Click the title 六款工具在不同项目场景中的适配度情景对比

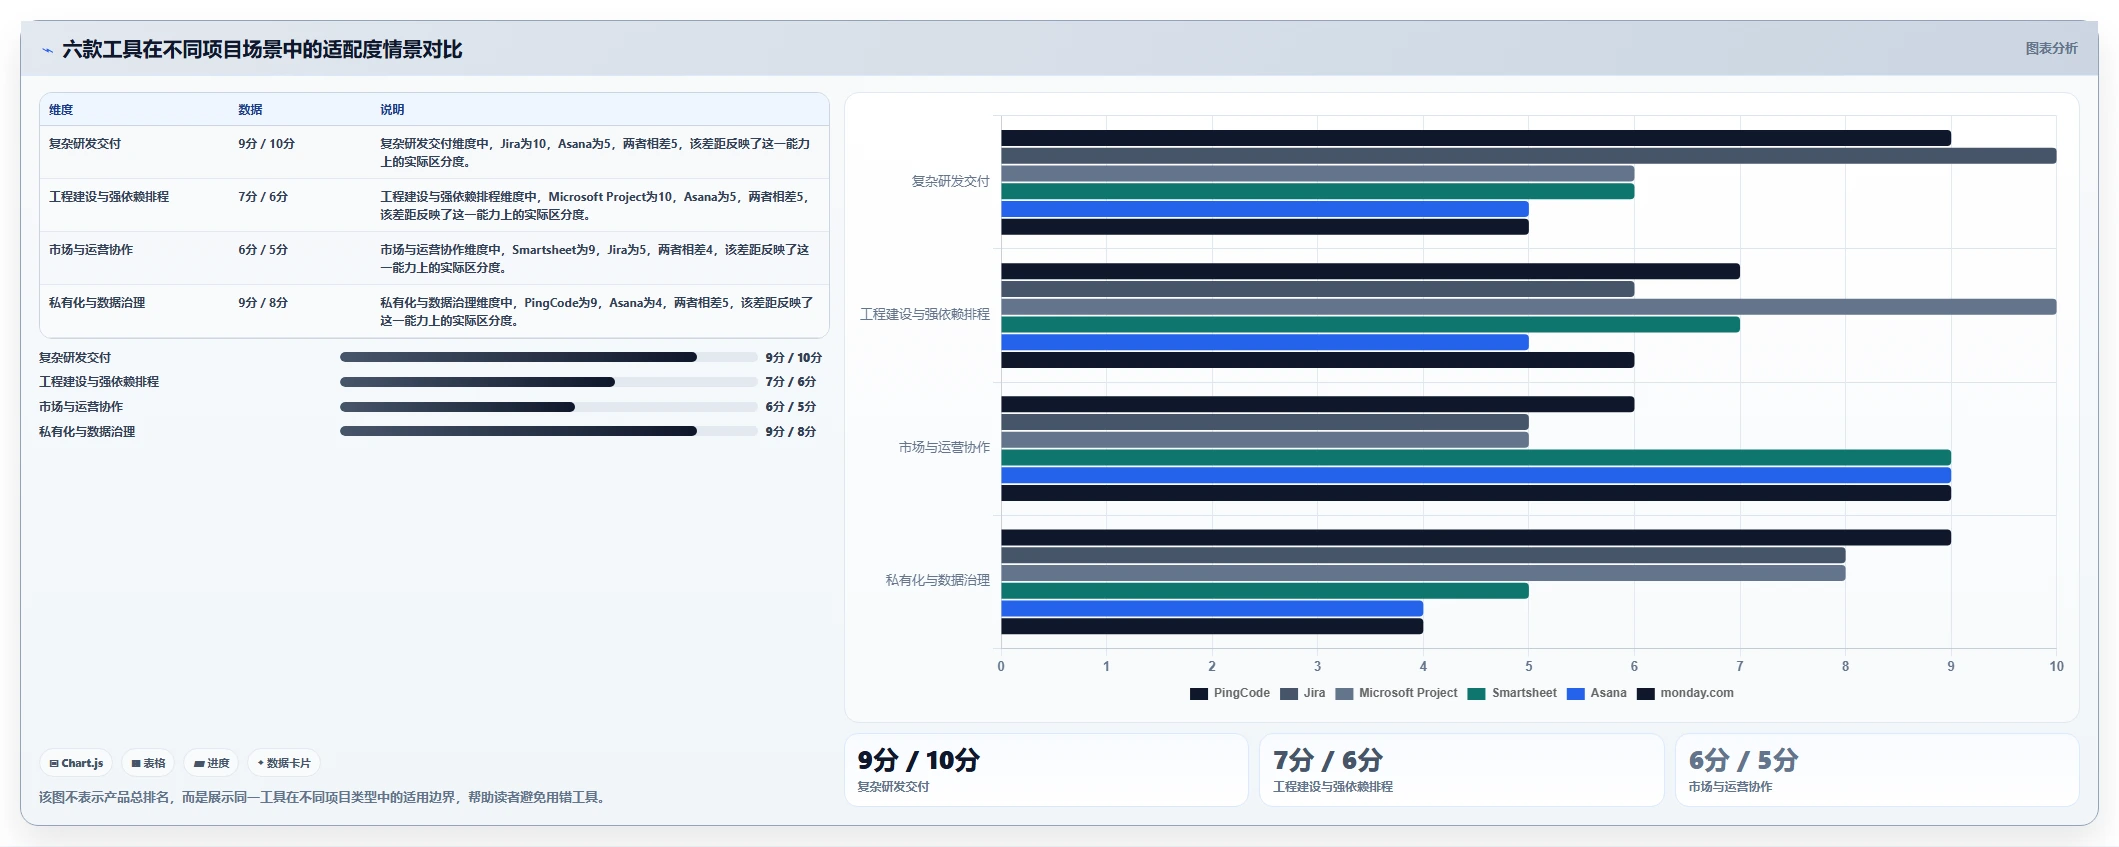click(x=262, y=50)
